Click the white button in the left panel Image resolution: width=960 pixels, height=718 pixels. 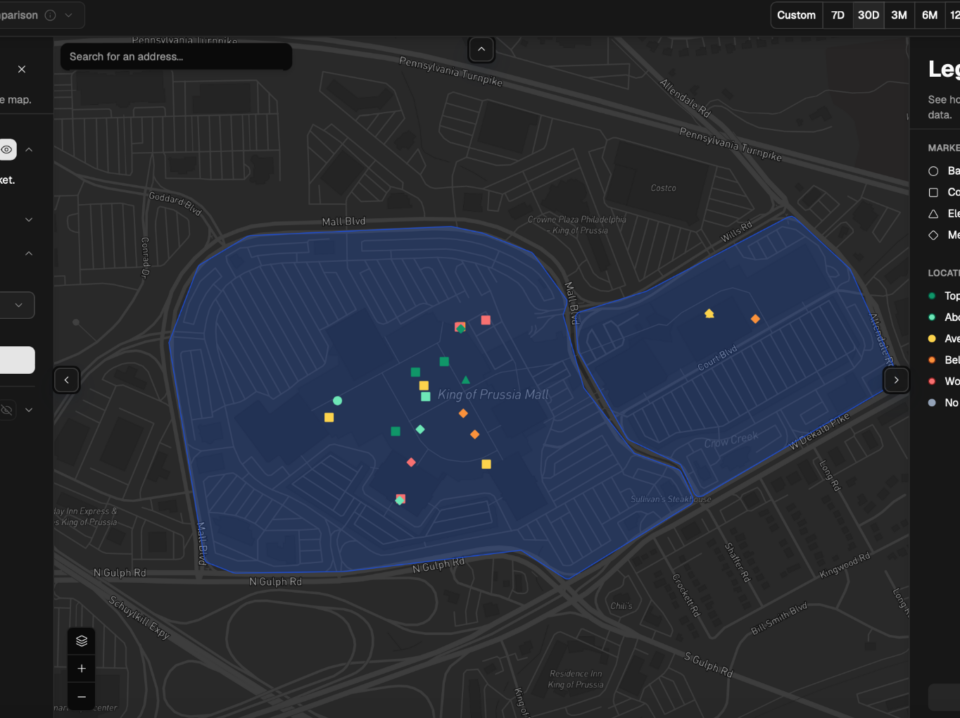17,360
